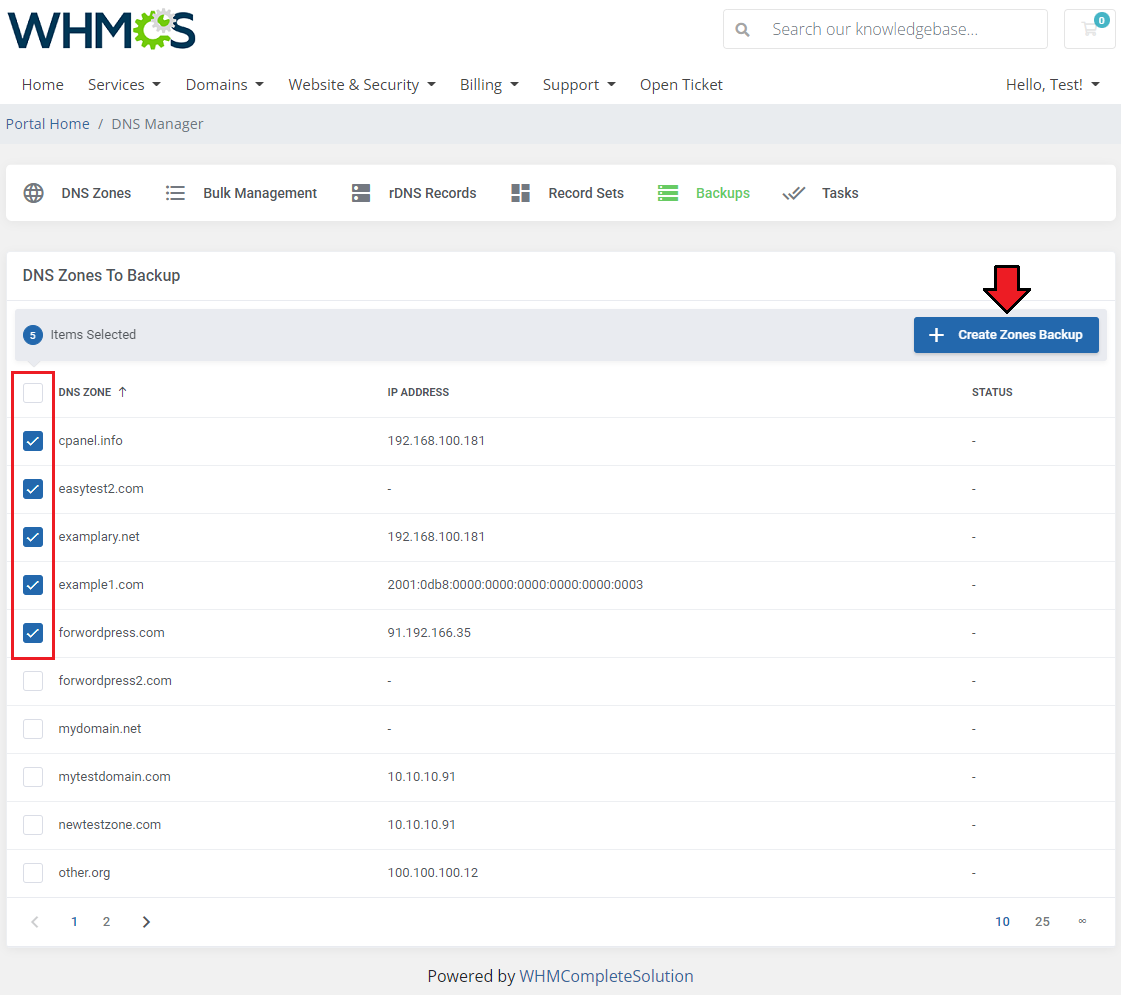Focus the knowledgebase search field

tap(885, 29)
